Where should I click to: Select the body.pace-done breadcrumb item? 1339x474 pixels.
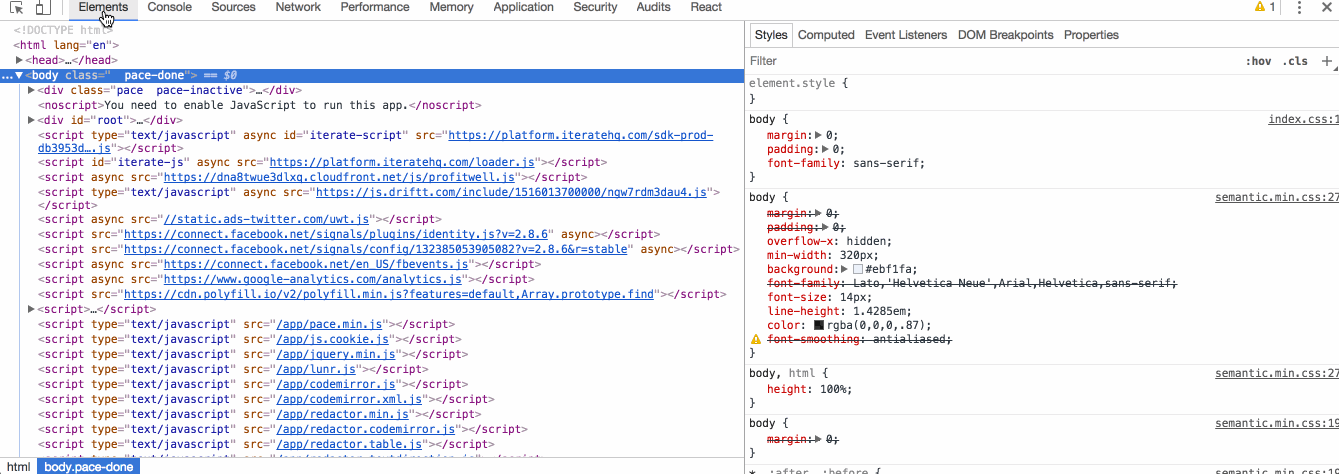click(88, 467)
